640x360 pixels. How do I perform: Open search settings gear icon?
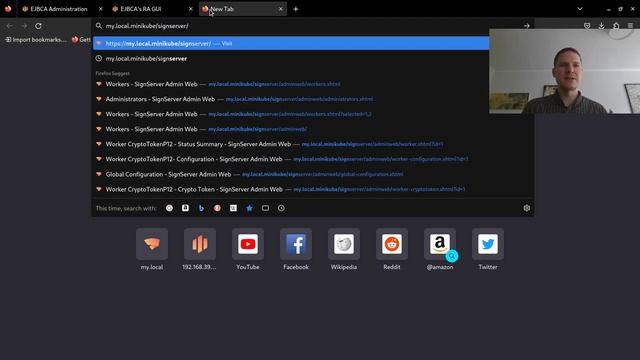[527, 208]
